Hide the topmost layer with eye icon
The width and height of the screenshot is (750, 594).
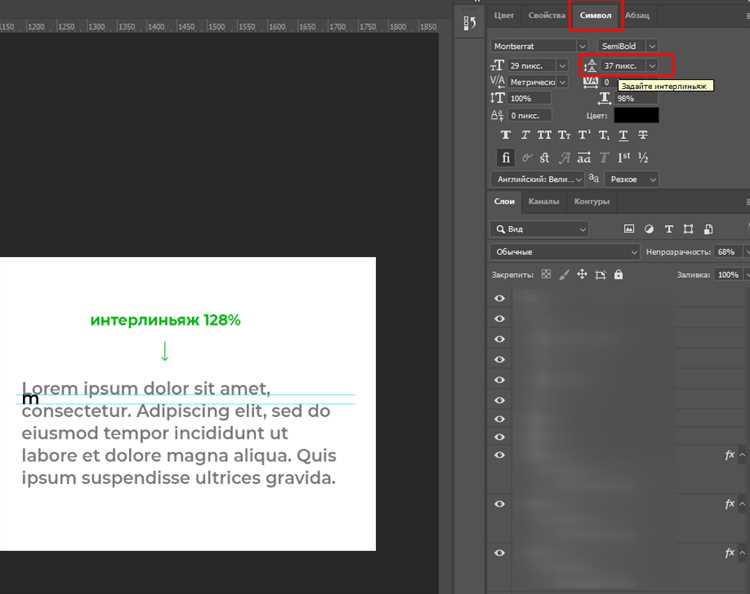499,298
